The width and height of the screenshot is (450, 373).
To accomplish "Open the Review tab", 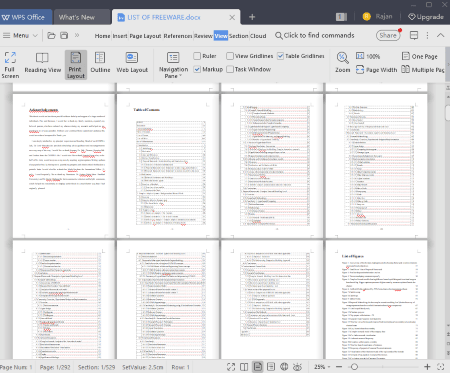I will pos(203,36).
